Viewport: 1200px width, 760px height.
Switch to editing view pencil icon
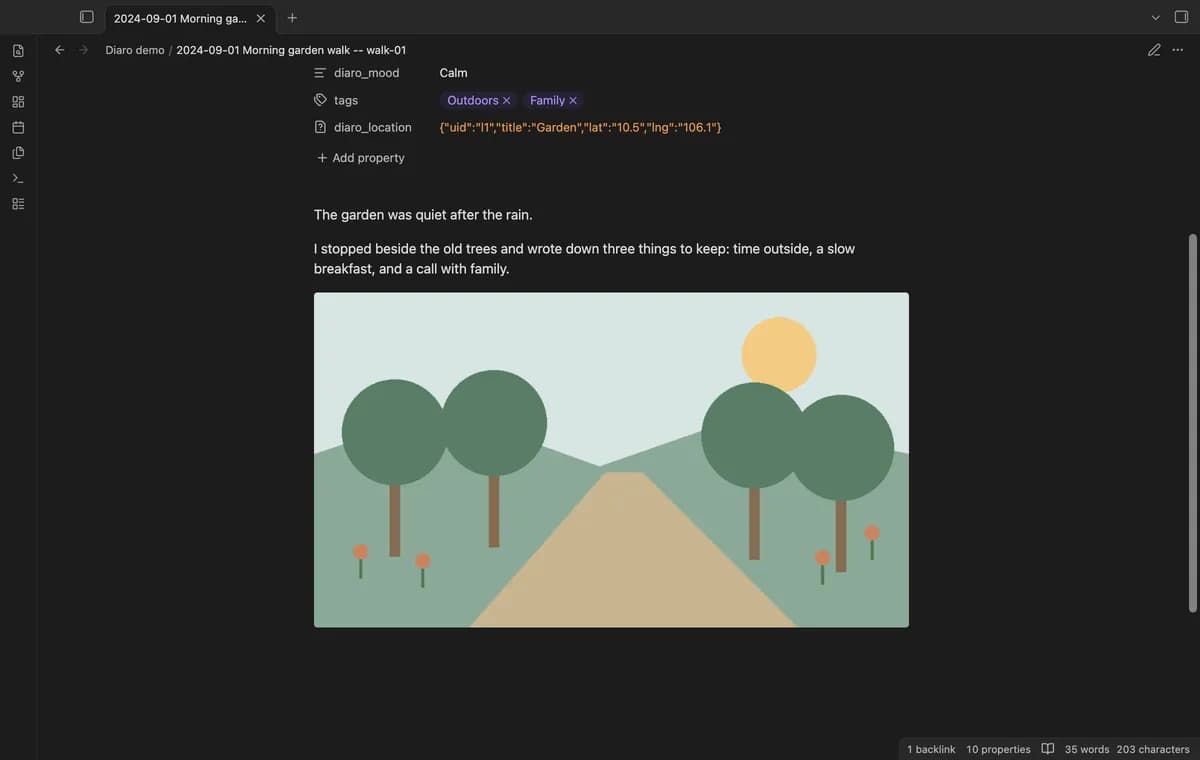tap(1154, 50)
